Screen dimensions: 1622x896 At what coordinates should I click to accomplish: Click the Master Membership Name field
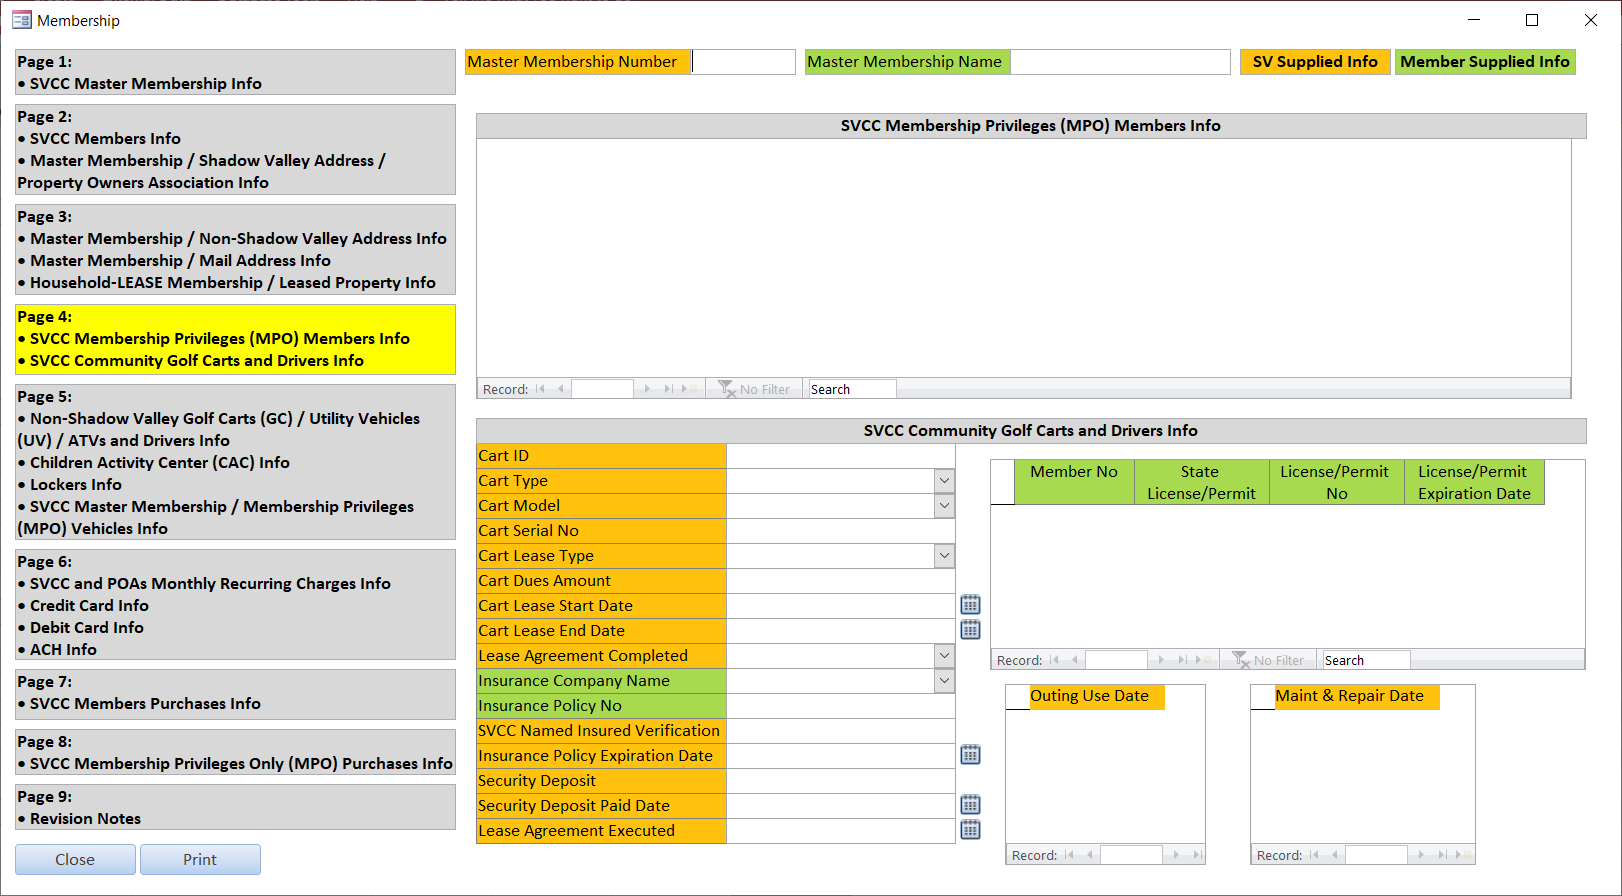point(1120,62)
